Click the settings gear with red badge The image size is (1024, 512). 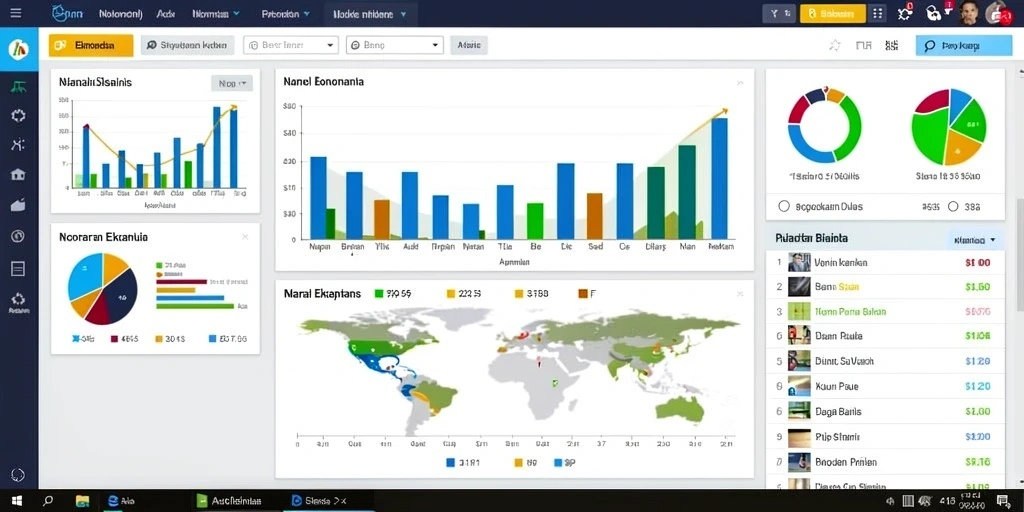905,12
